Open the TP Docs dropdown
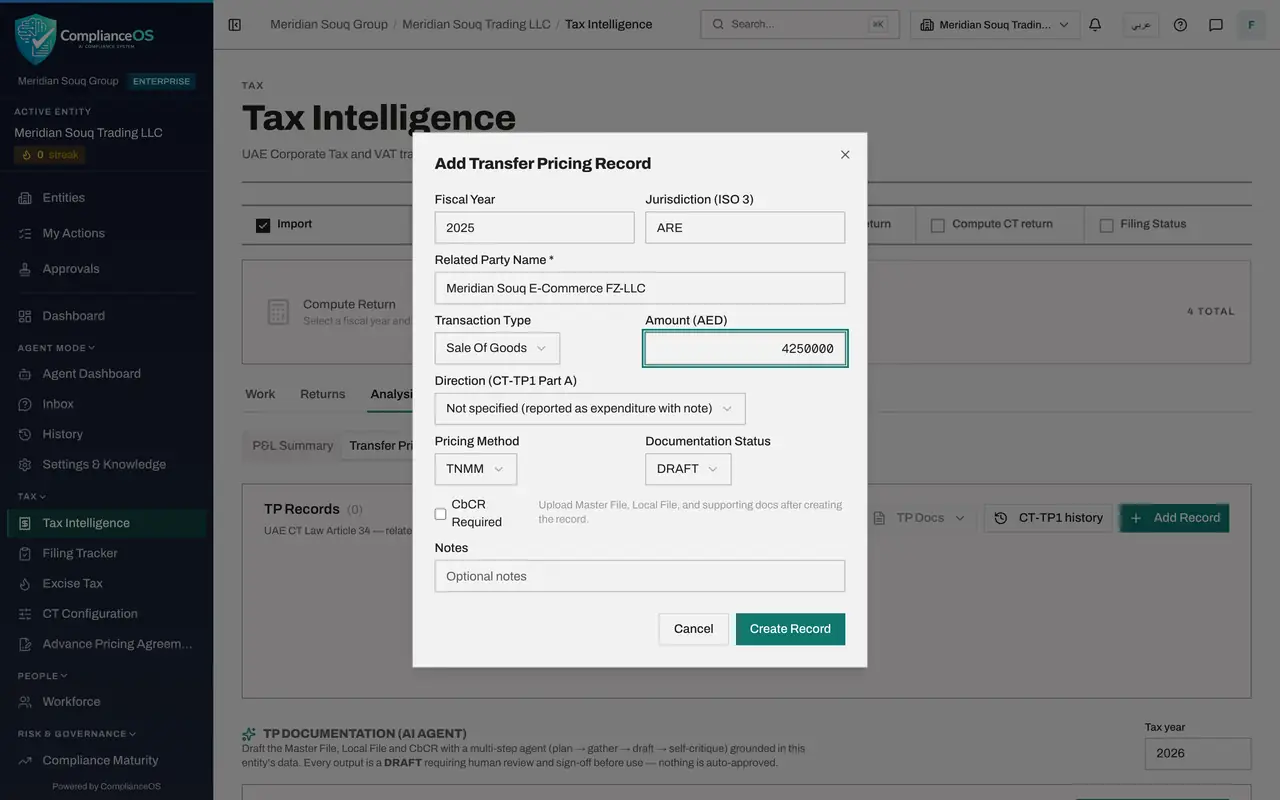 tap(918, 518)
